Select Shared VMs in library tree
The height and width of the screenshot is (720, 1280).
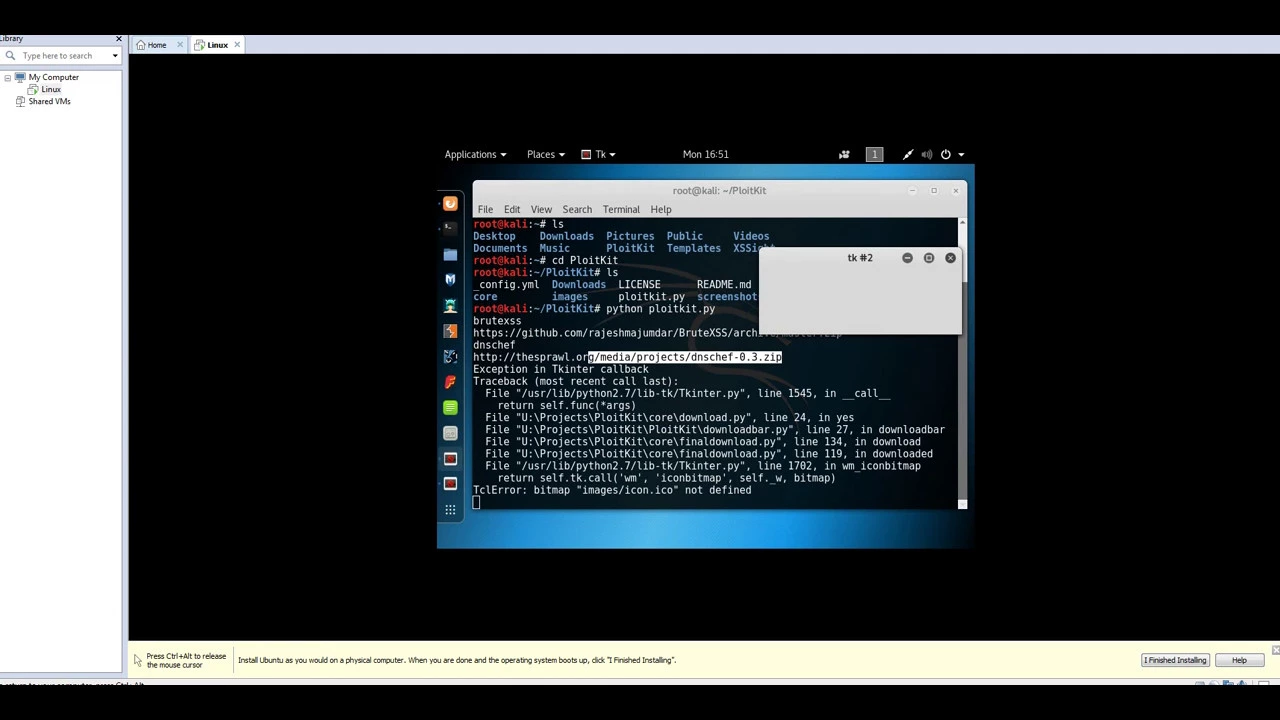[49, 101]
